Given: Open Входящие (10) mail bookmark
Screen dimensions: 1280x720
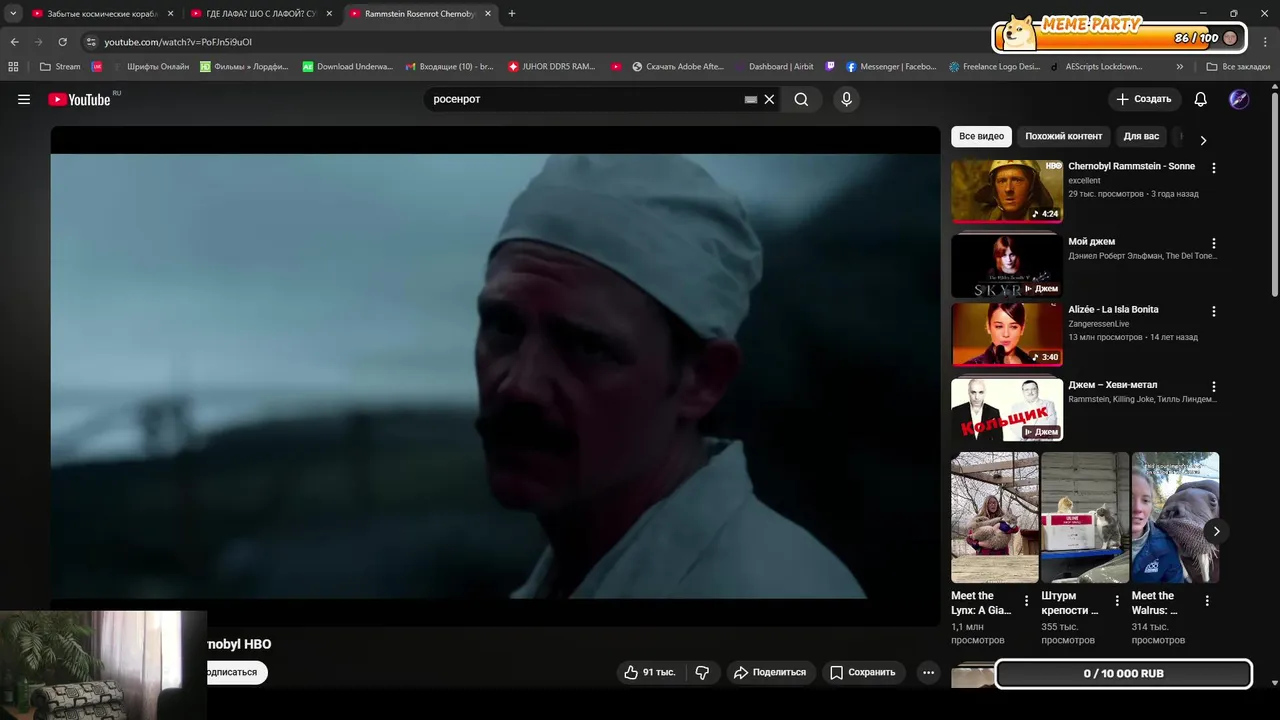Looking at the screenshot, I should click(450, 67).
